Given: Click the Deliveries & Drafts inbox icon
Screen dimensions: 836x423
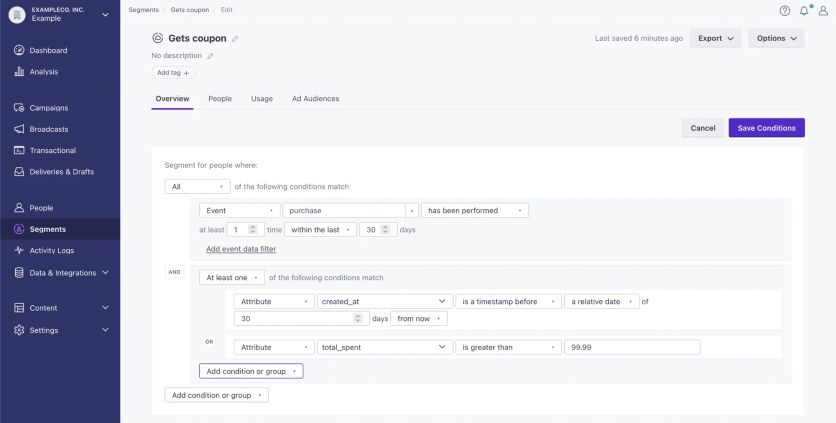Looking at the screenshot, I should coord(19,172).
